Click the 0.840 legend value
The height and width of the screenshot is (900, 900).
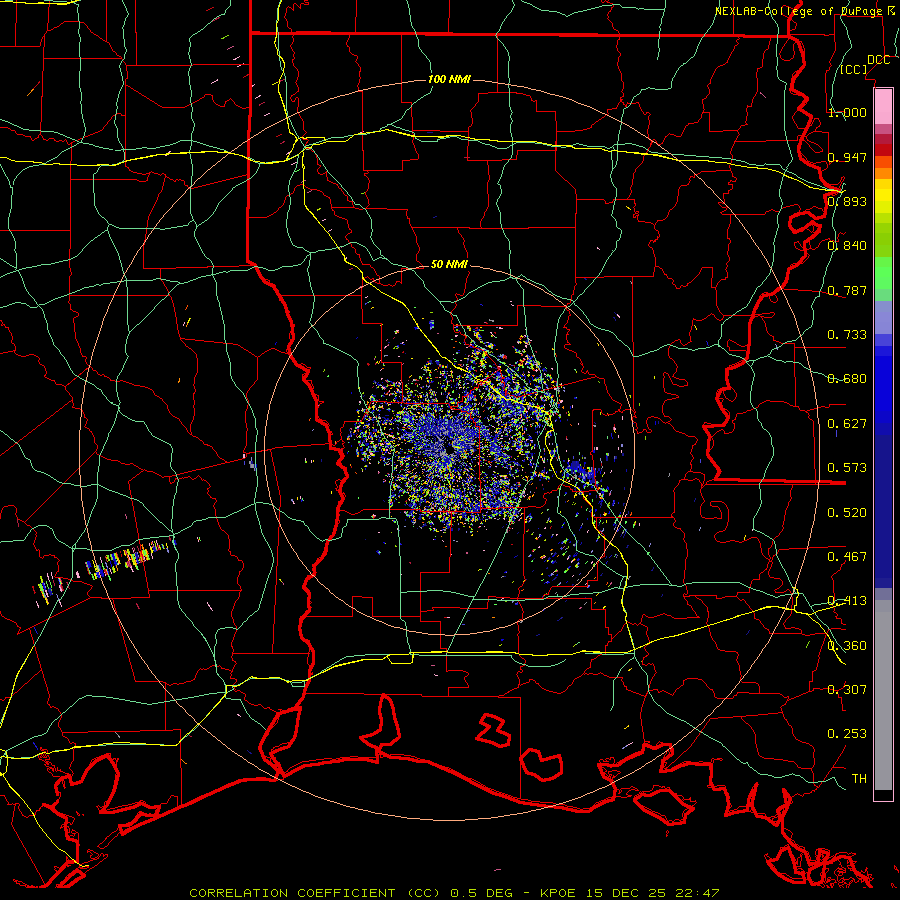point(847,245)
